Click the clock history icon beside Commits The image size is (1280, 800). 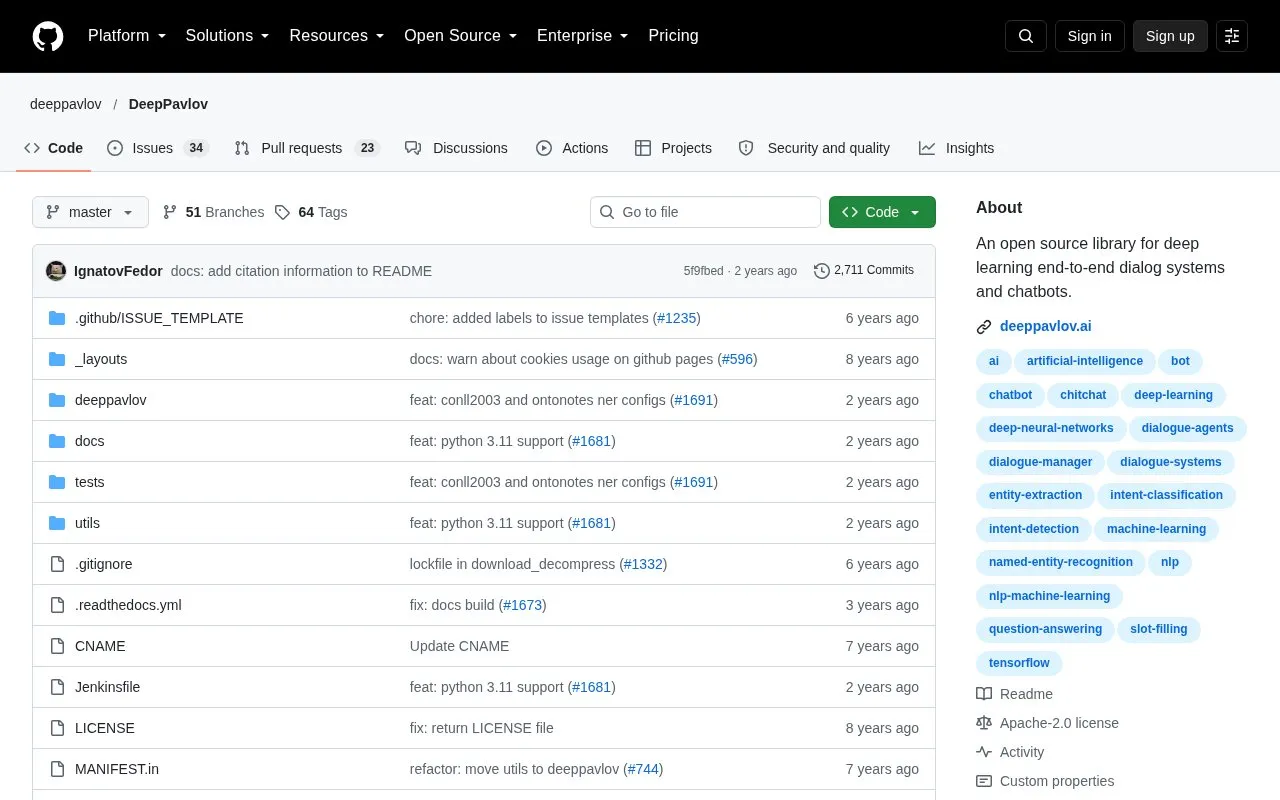pos(822,270)
